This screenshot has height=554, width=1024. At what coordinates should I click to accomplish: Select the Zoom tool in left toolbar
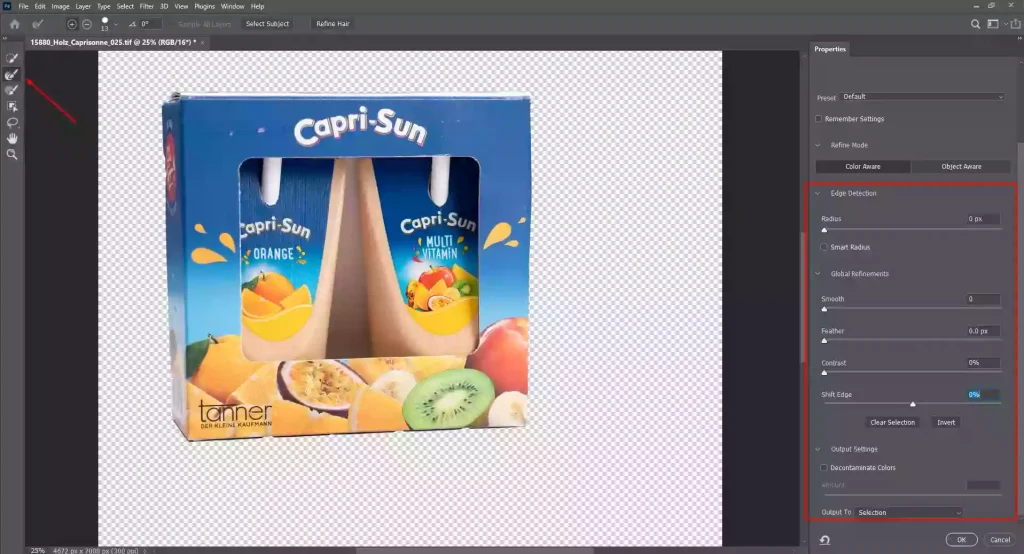click(x=12, y=154)
